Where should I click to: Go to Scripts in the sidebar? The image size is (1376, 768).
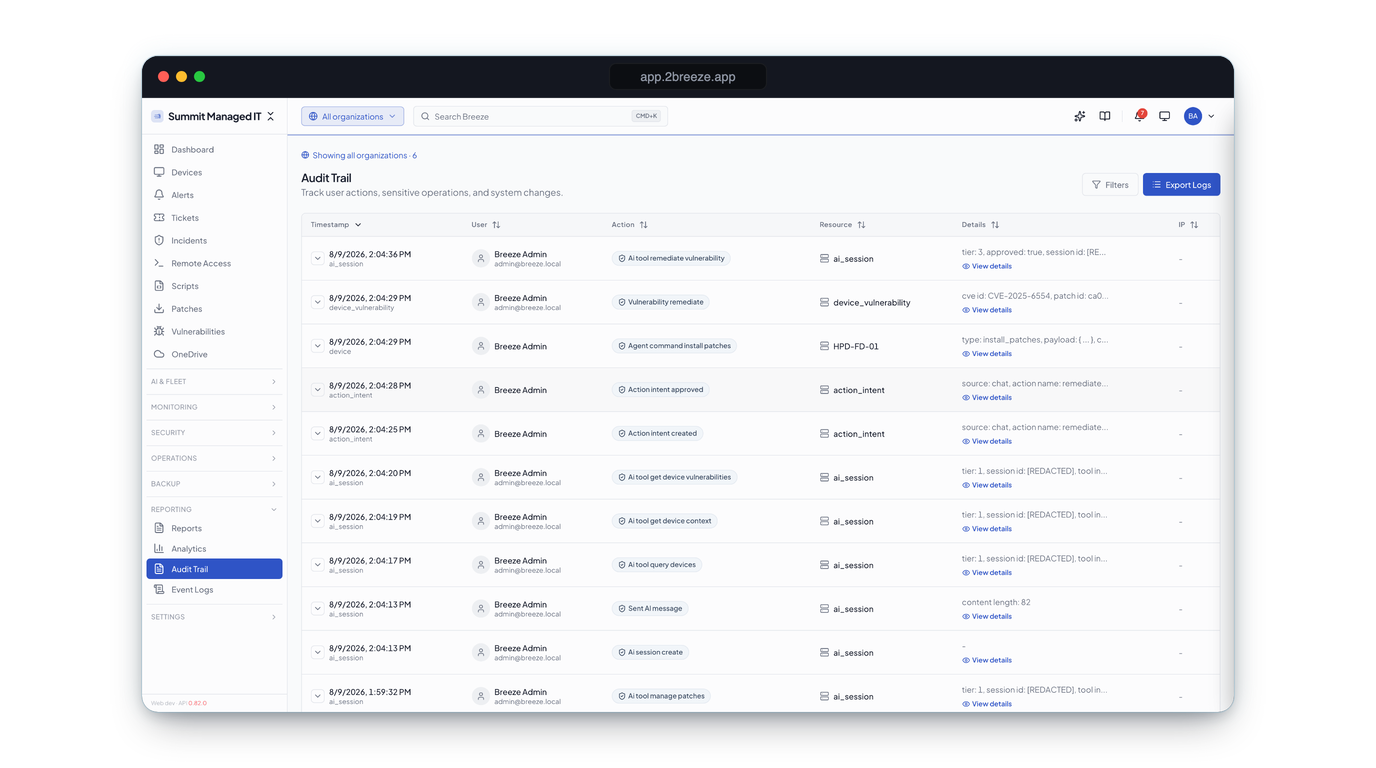(x=214, y=286)
